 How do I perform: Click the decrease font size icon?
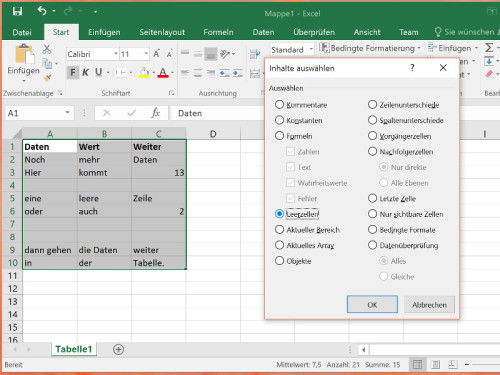pos(169,54)
